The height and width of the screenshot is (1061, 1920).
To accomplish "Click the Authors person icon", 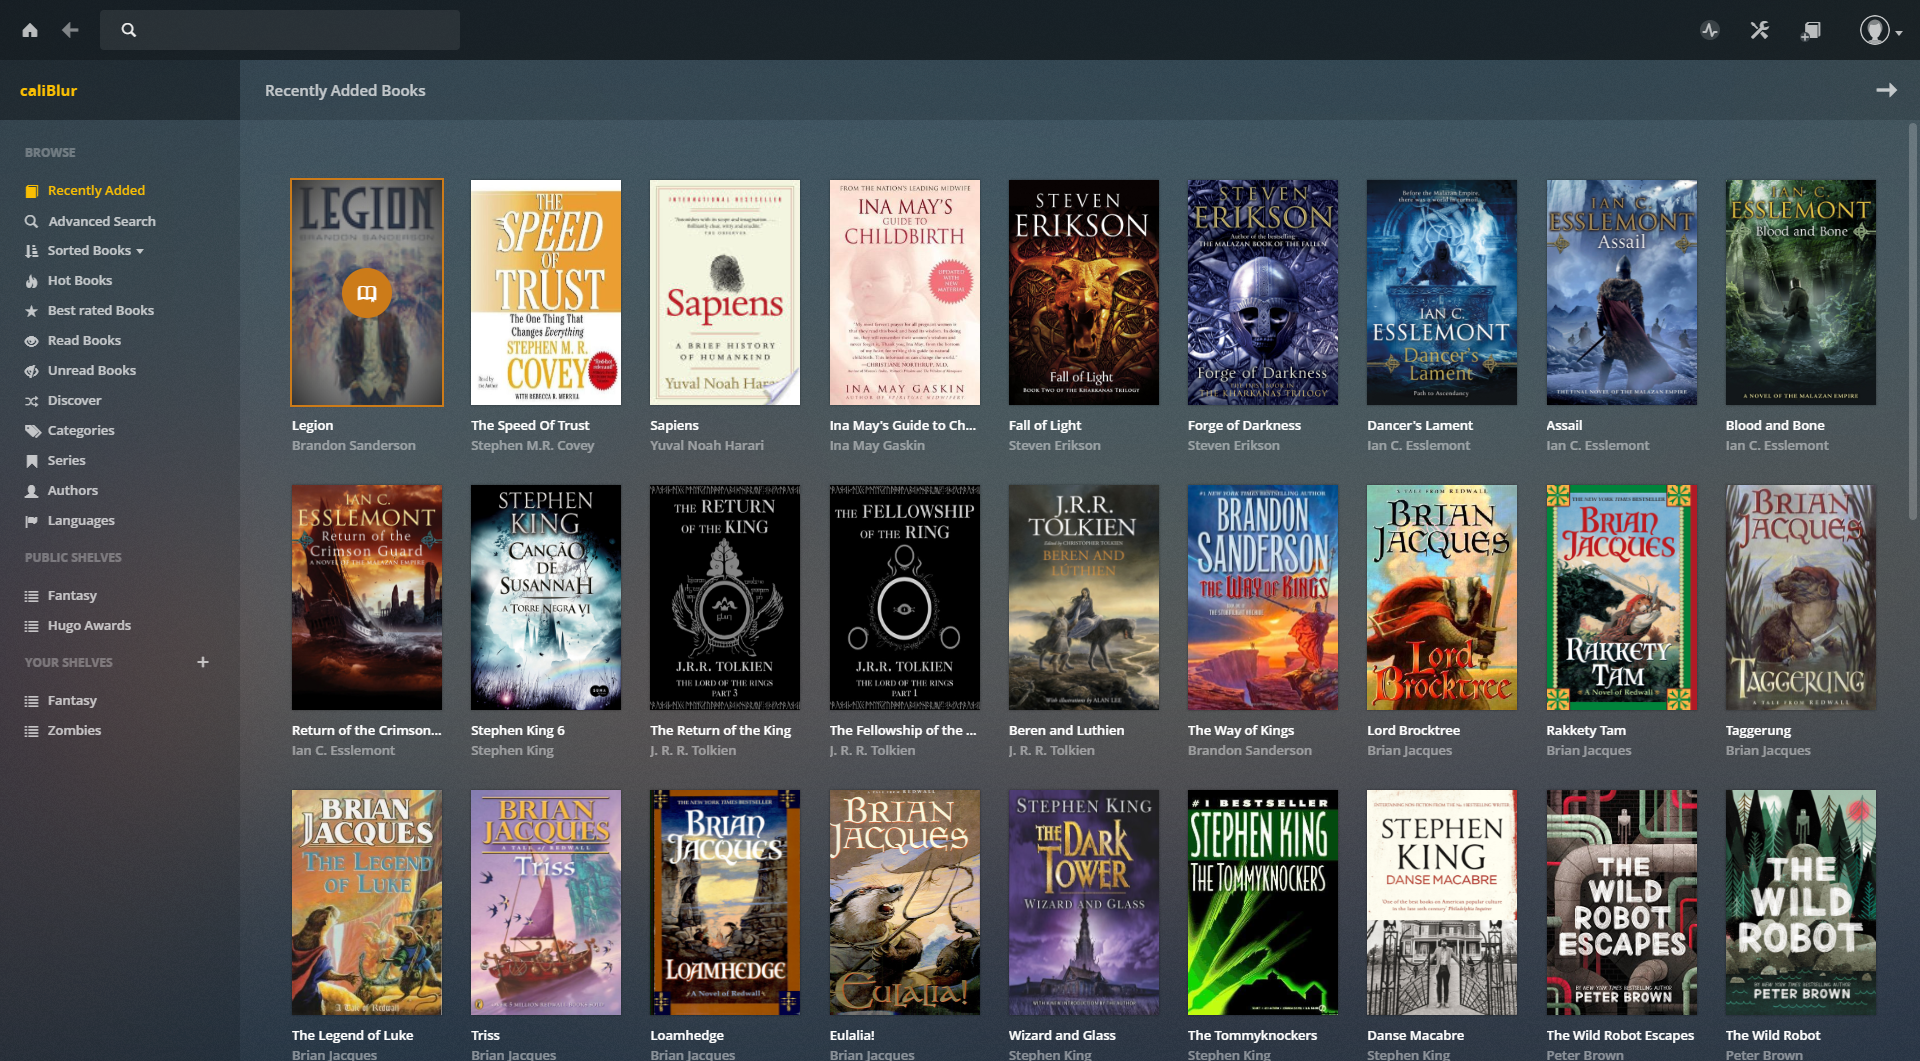I will coord(32,491).
